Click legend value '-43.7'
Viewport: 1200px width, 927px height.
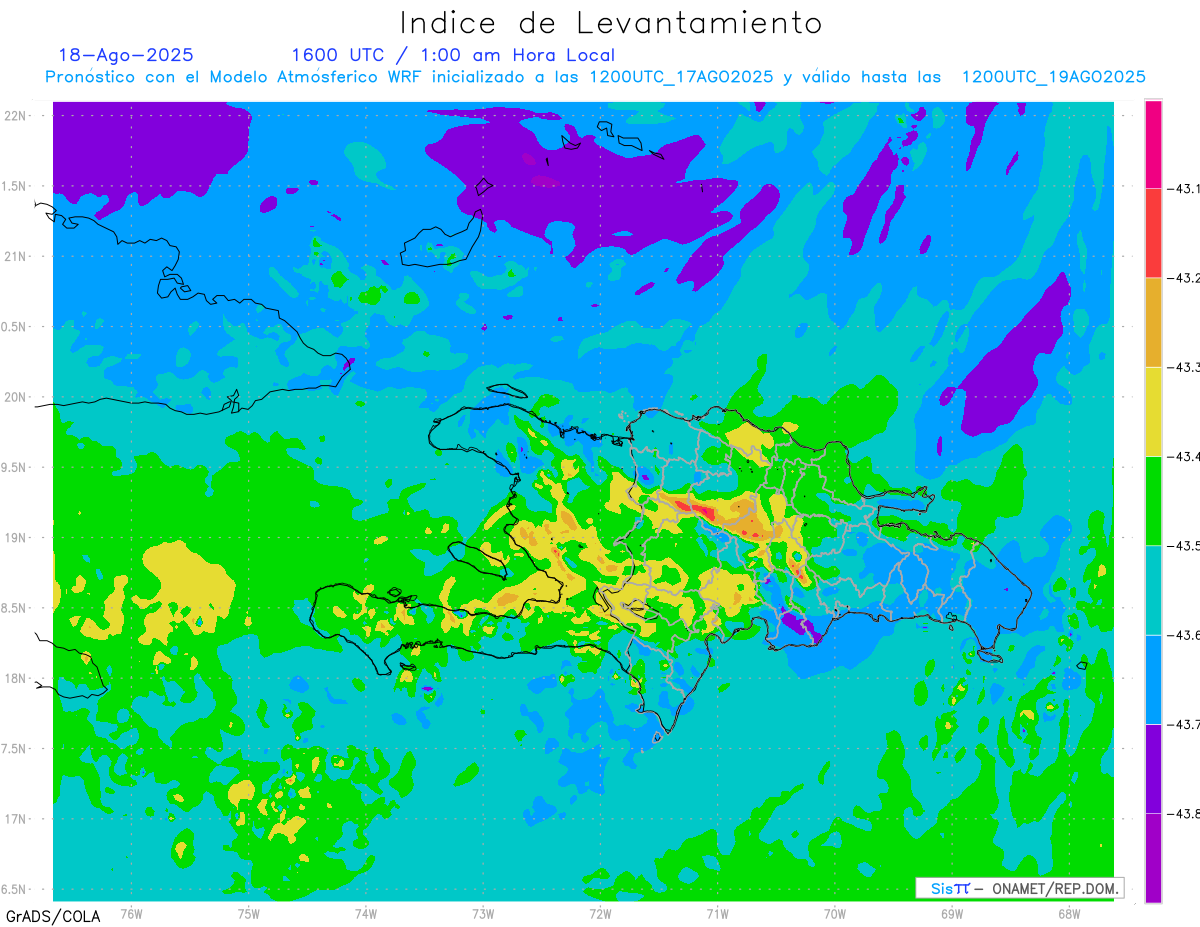tap(1183, 724)
